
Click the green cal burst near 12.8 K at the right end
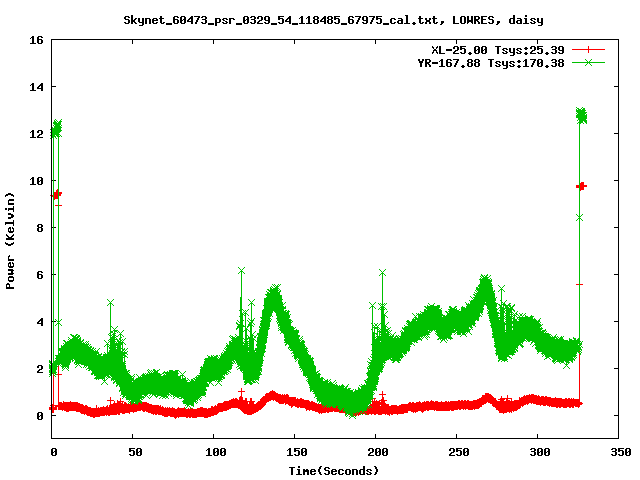pyautogui.click(x=581, y=116)
